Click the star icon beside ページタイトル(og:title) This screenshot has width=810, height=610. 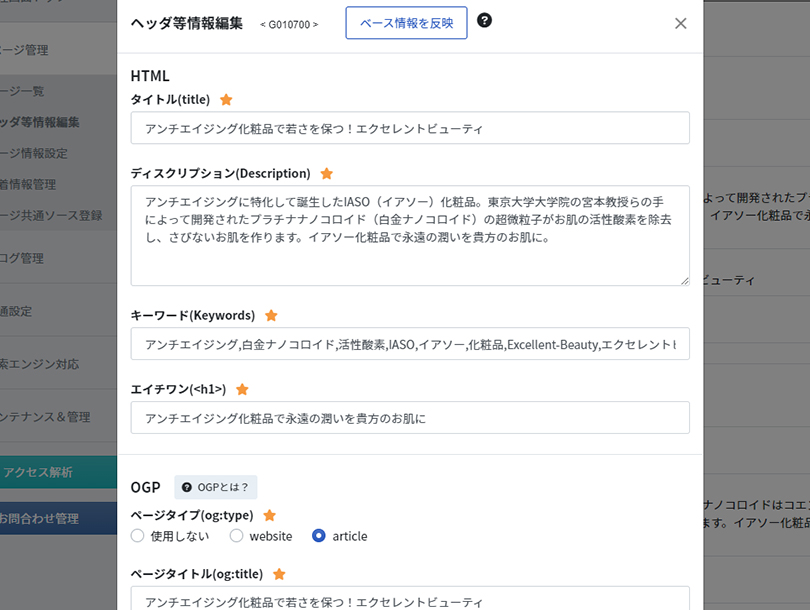[279, 574]
